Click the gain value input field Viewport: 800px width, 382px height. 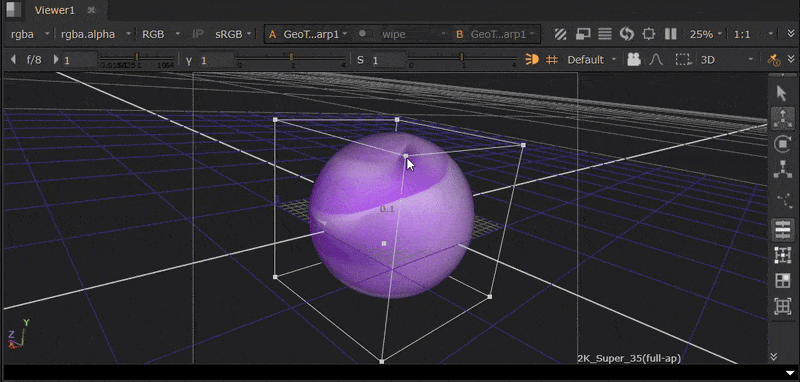80,60
